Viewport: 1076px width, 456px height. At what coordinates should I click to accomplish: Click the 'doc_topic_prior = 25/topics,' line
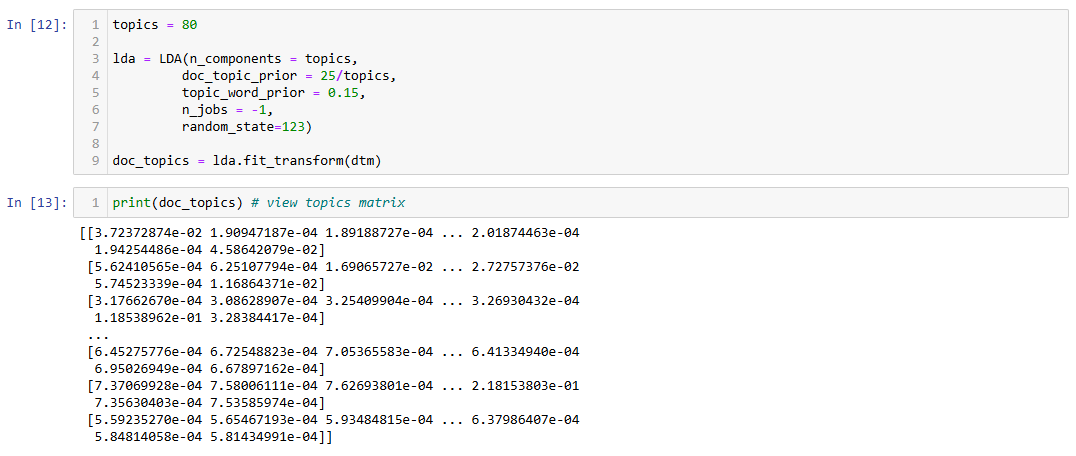pos(289,75)
